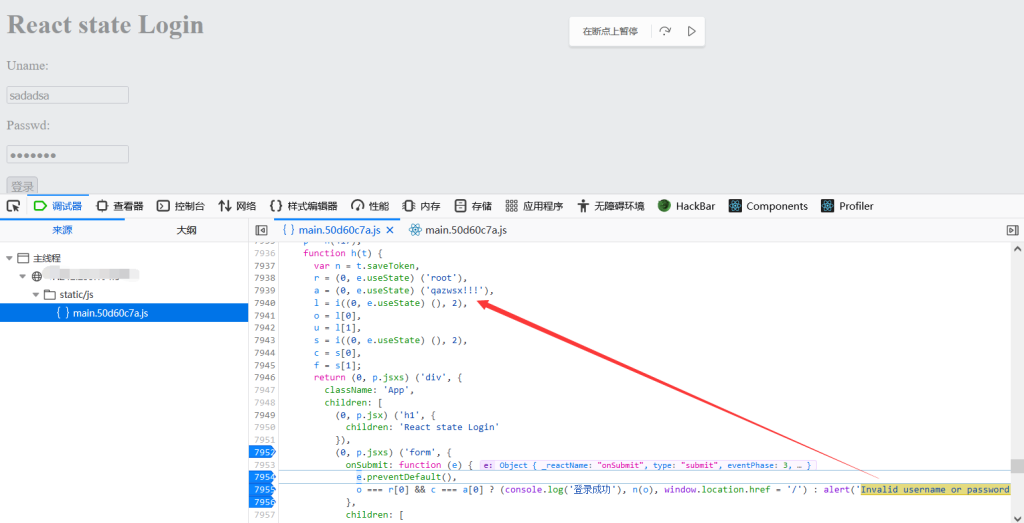Switch to the 网络 network tab

pos(237,206)
